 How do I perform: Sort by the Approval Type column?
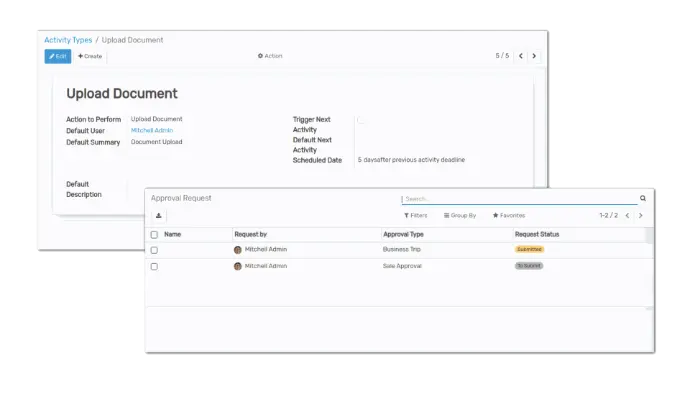tap(404, 235)
